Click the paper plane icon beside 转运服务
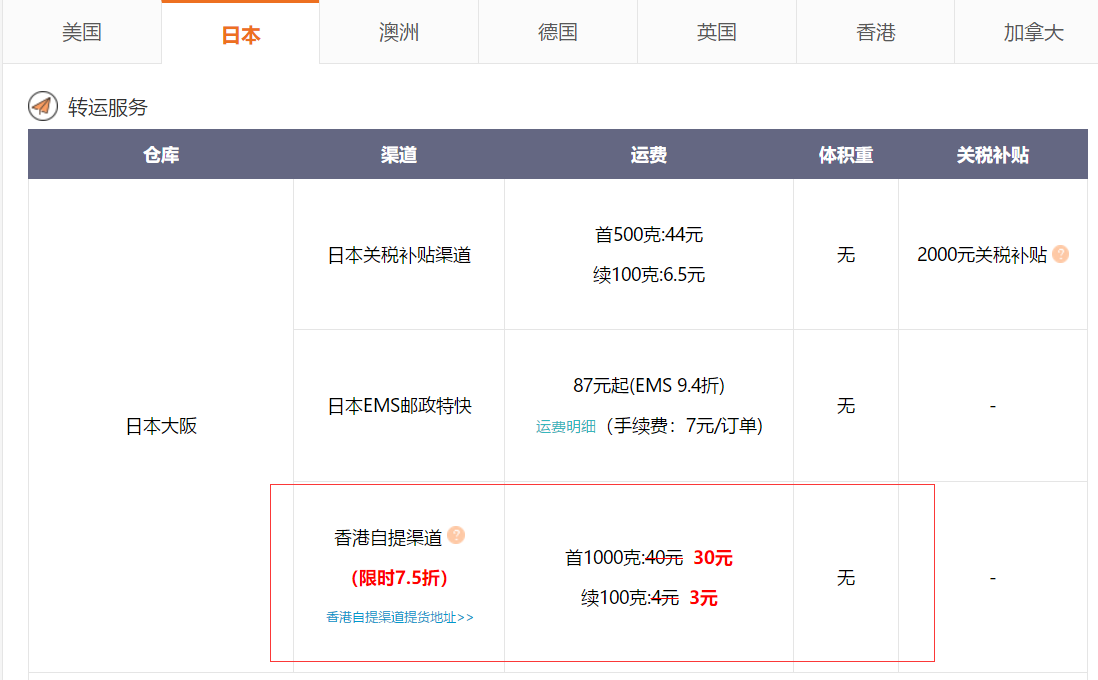This screenshot has width=1098, height=680. [x=43, y=107]
